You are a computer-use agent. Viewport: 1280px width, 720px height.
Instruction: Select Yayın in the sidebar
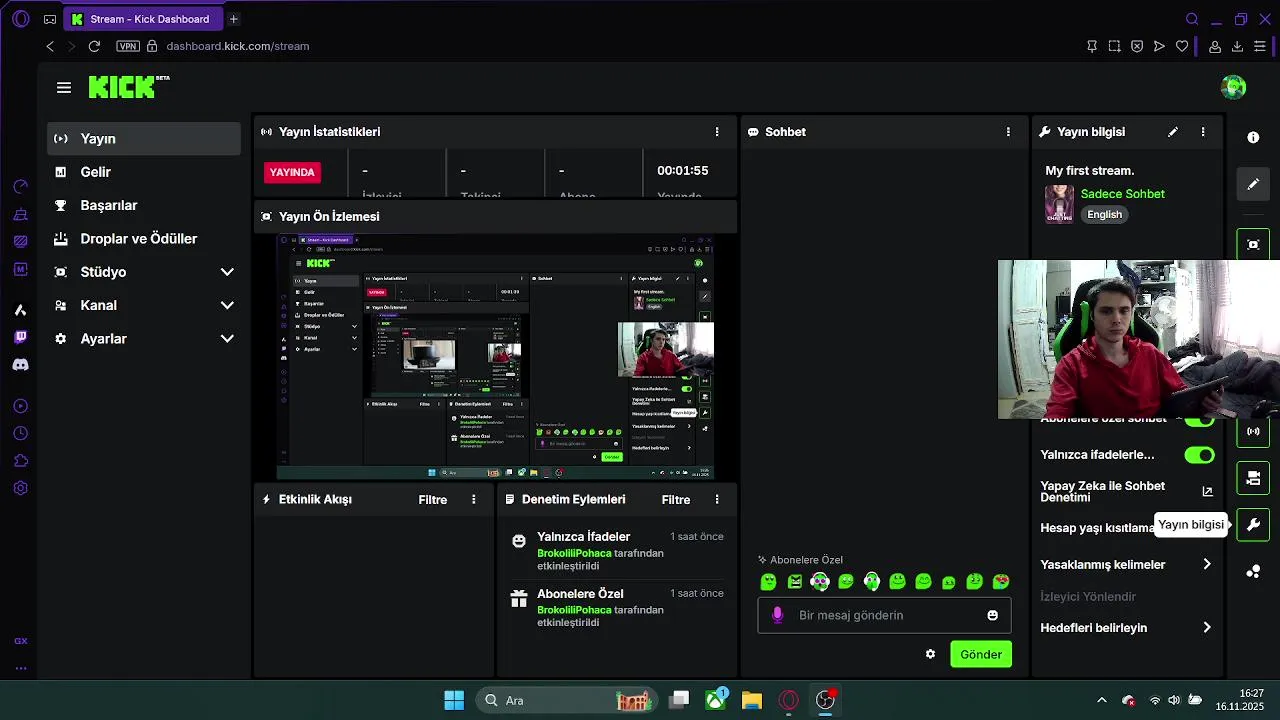click(144, 139)
